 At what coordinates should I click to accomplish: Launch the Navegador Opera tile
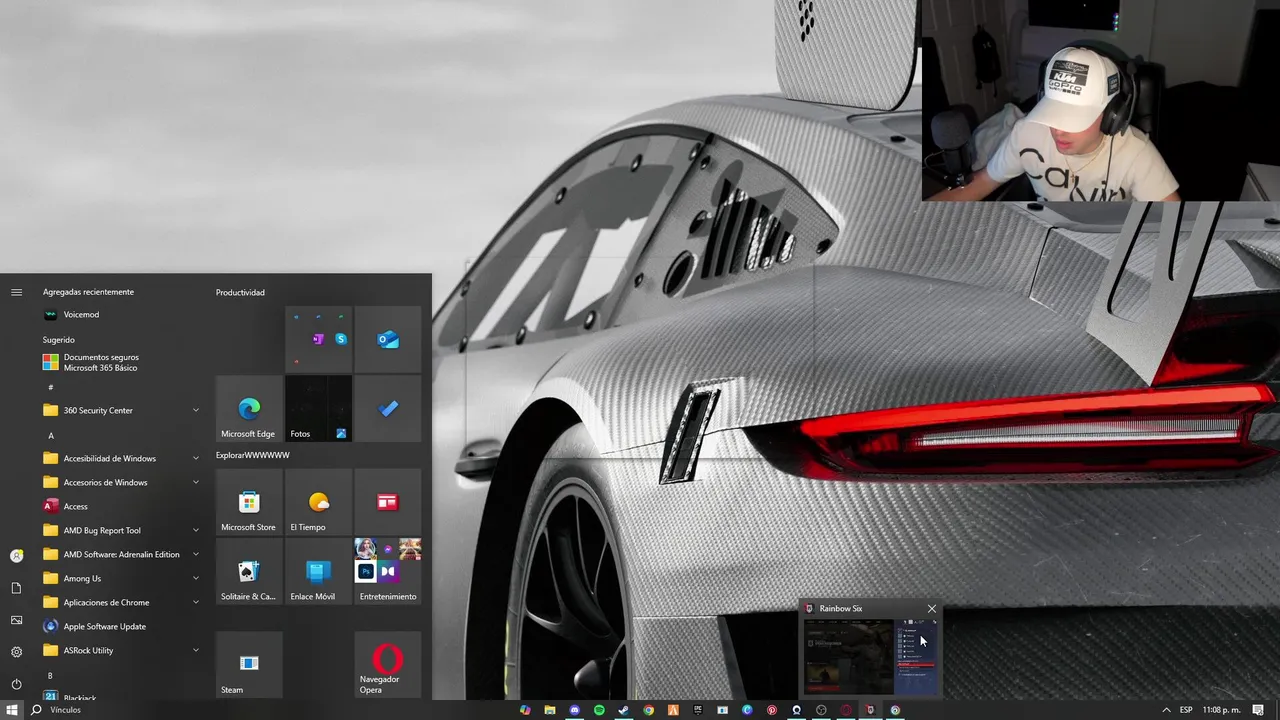point(388,664)
